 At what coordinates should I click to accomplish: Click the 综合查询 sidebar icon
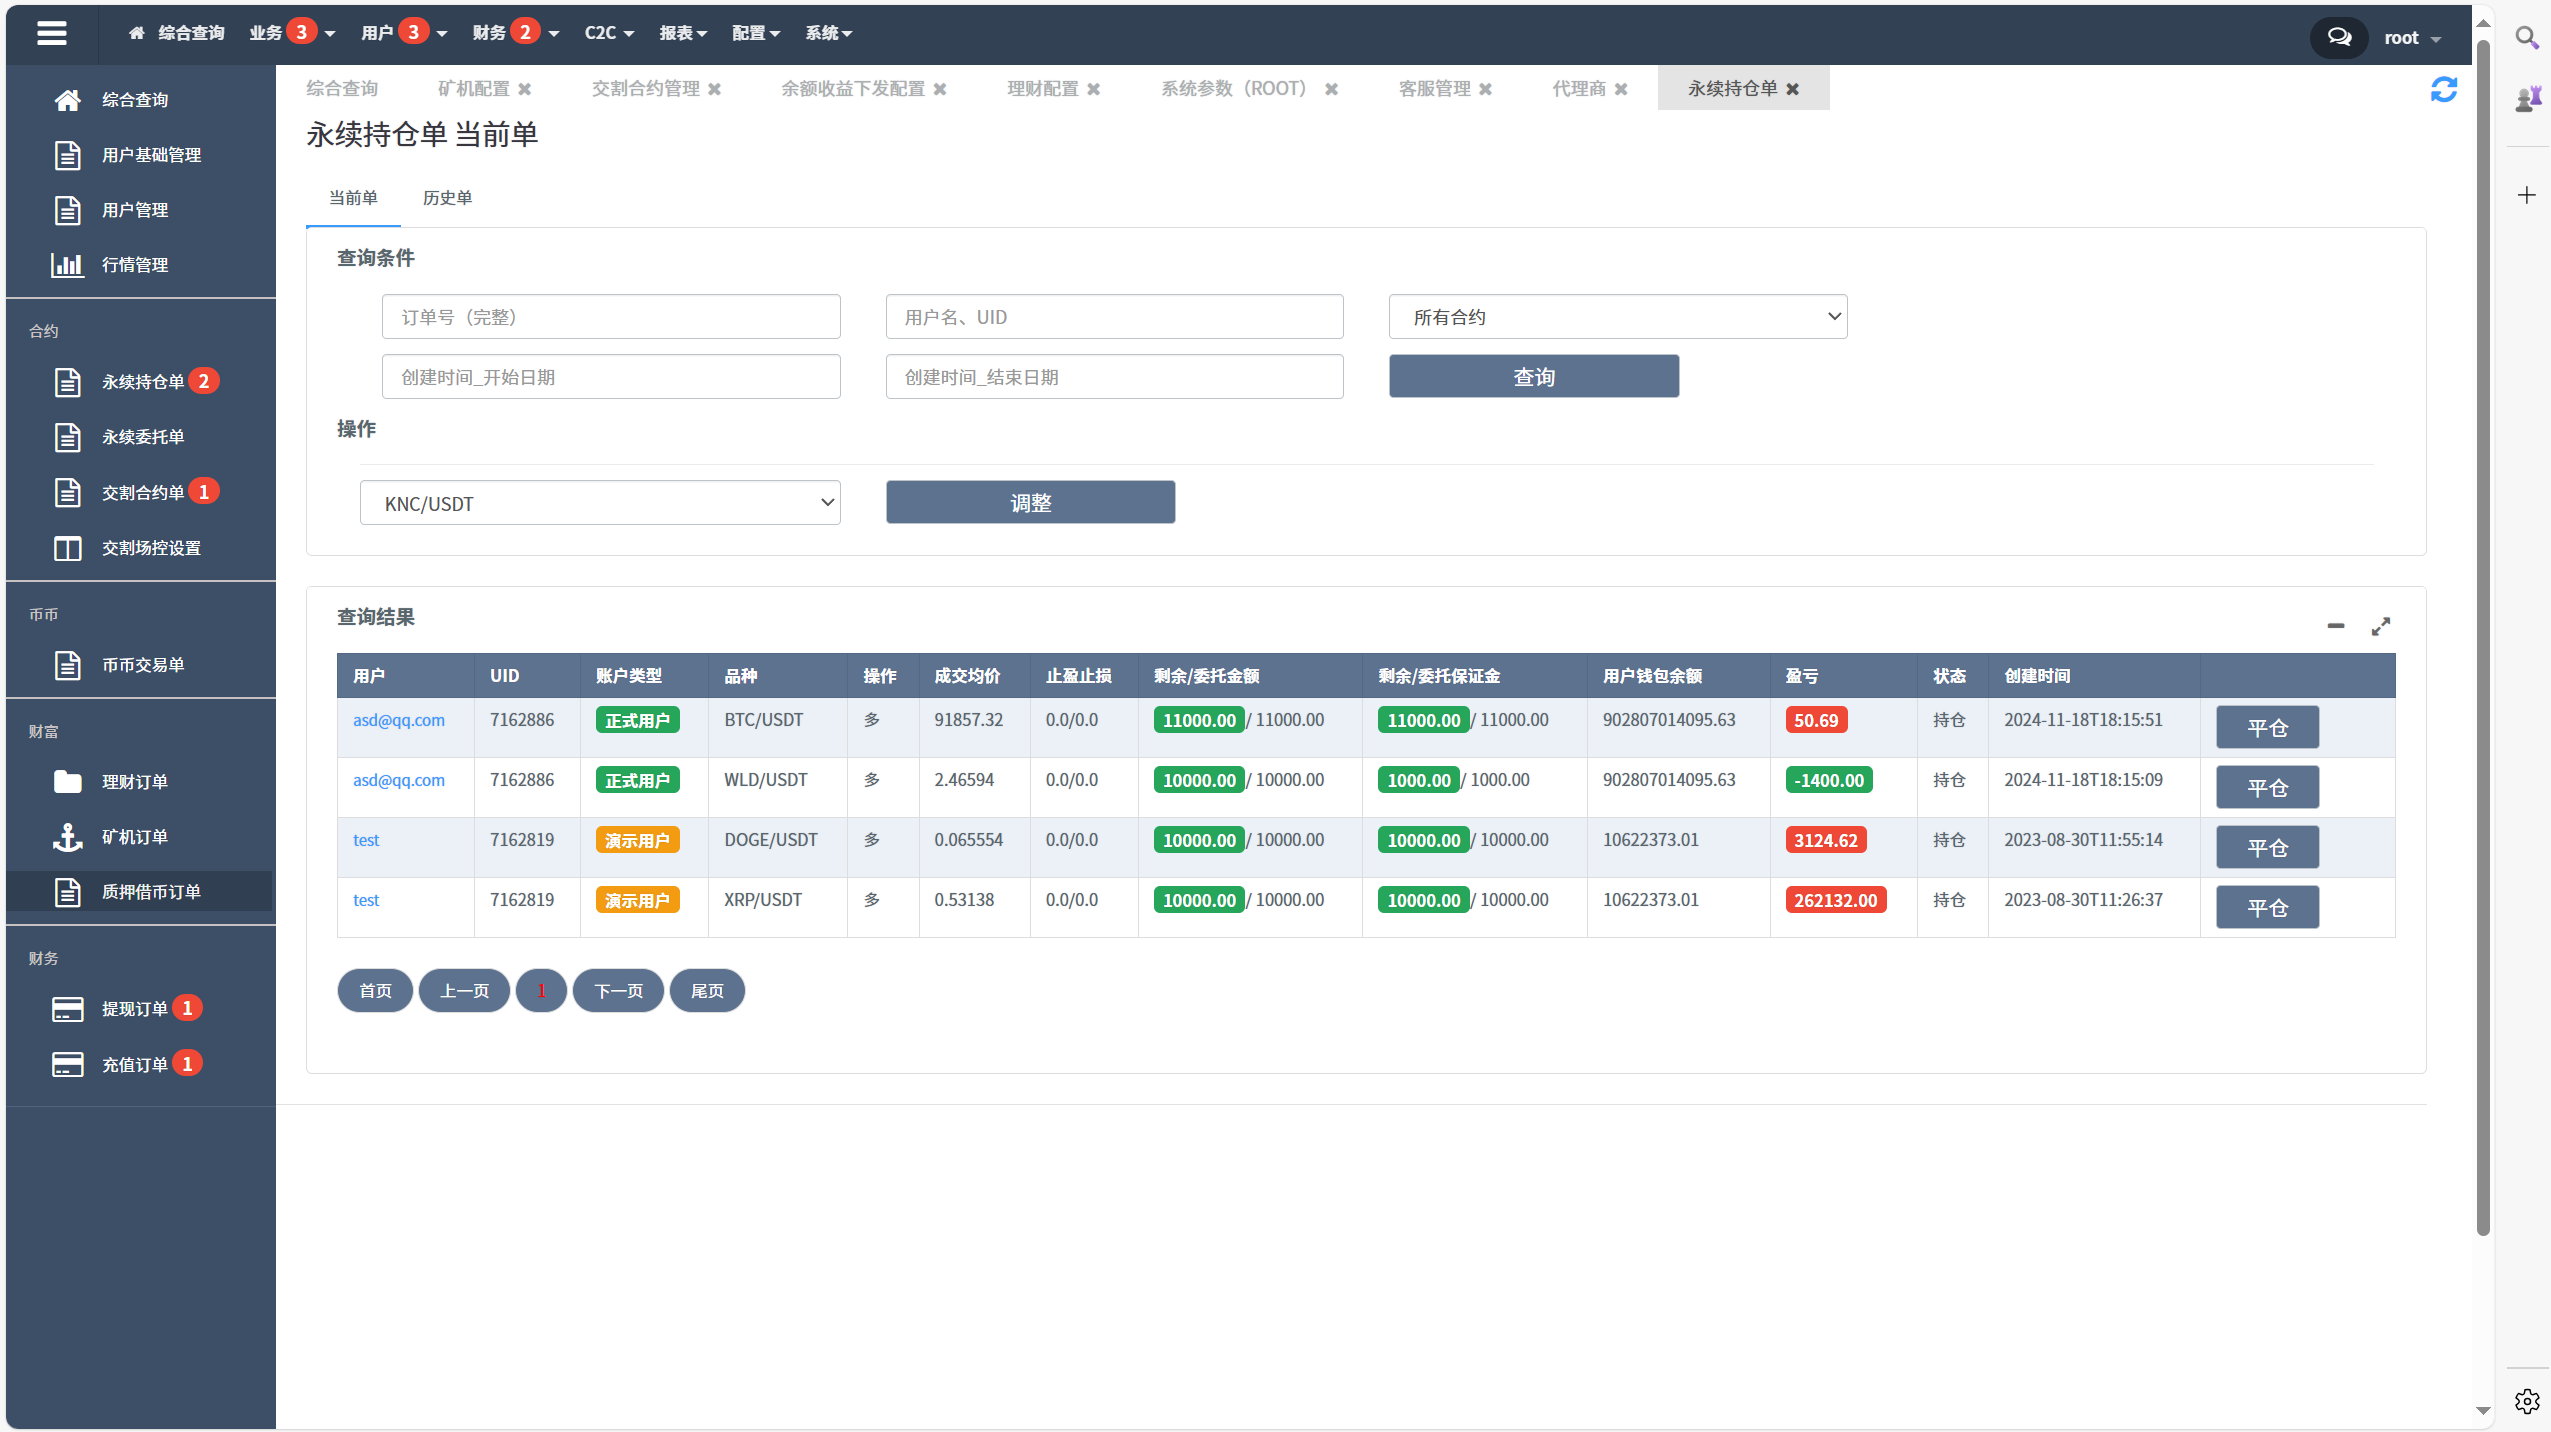point(65,98)
